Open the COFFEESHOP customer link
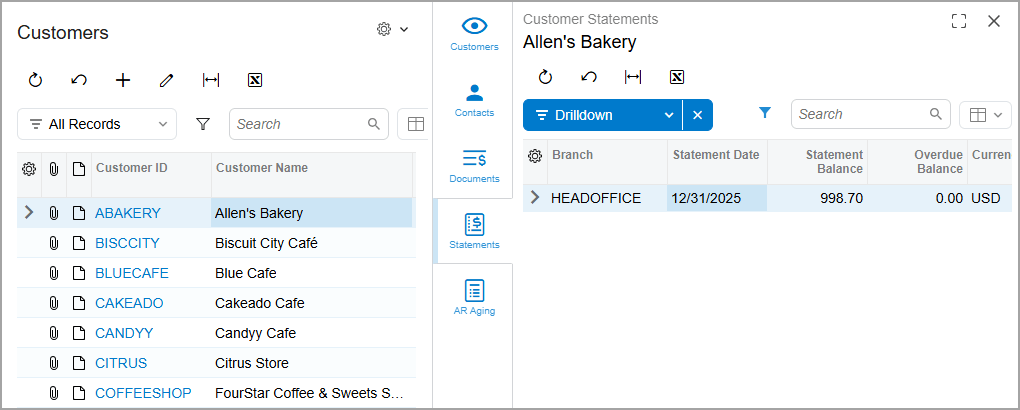The width and height of the screenshot is (1020, 410). pos(143,393)
